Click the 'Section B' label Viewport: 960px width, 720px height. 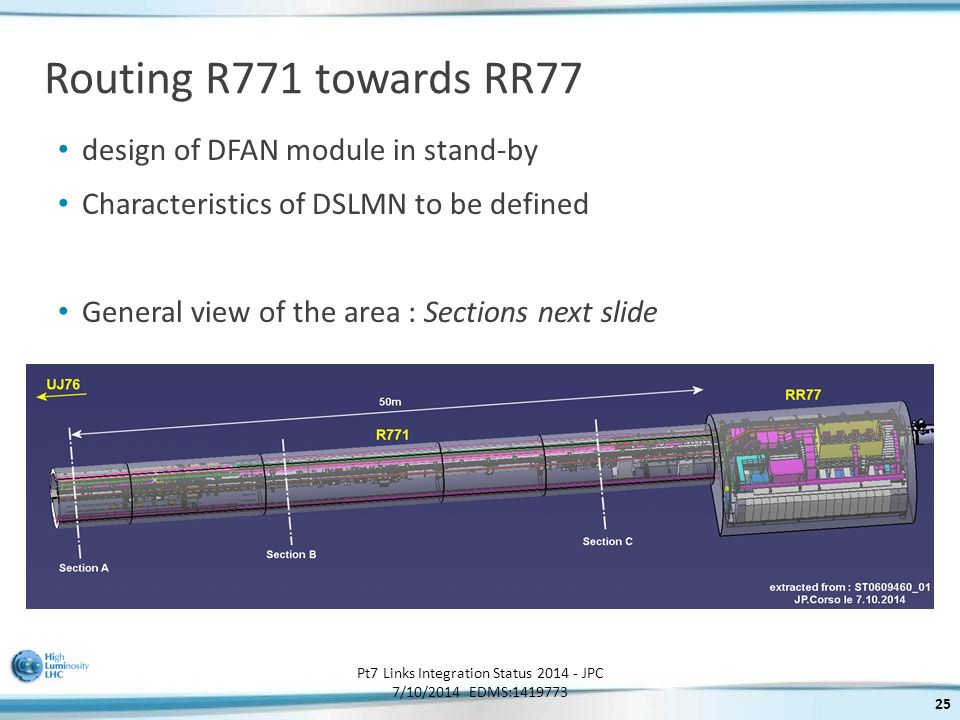(x=291, y=554)
